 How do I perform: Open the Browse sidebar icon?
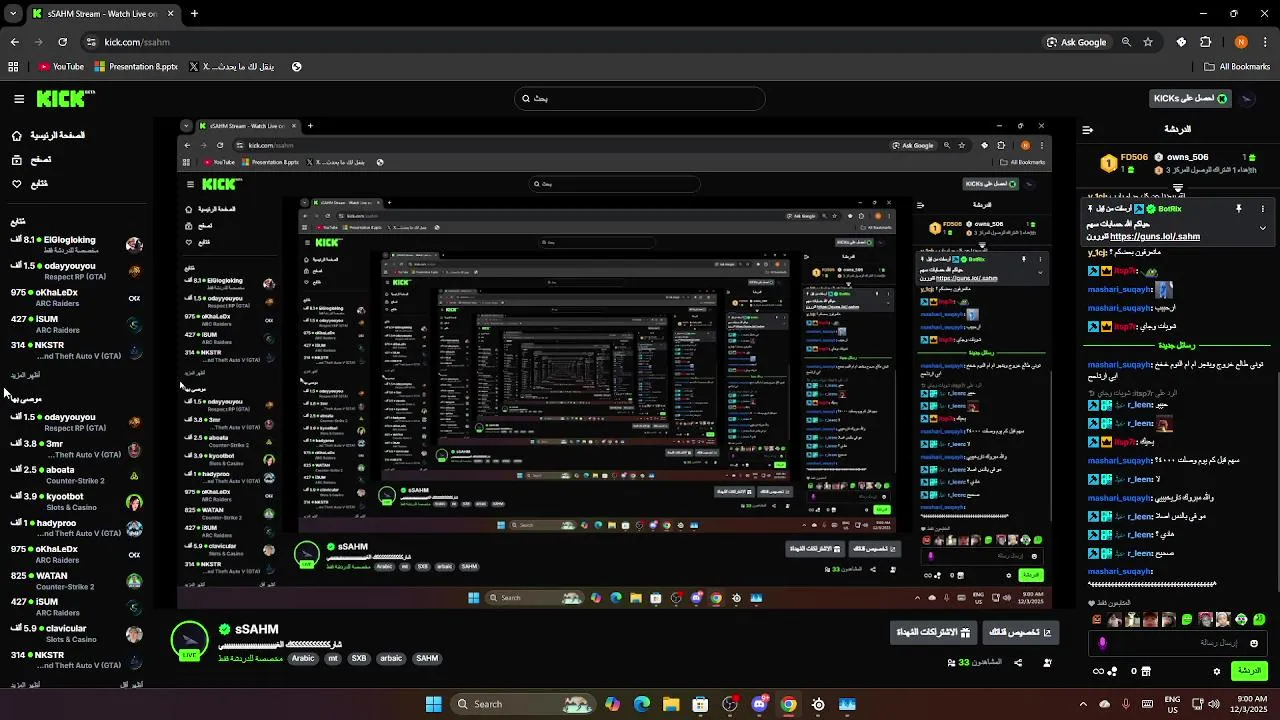tap(17, 159)
